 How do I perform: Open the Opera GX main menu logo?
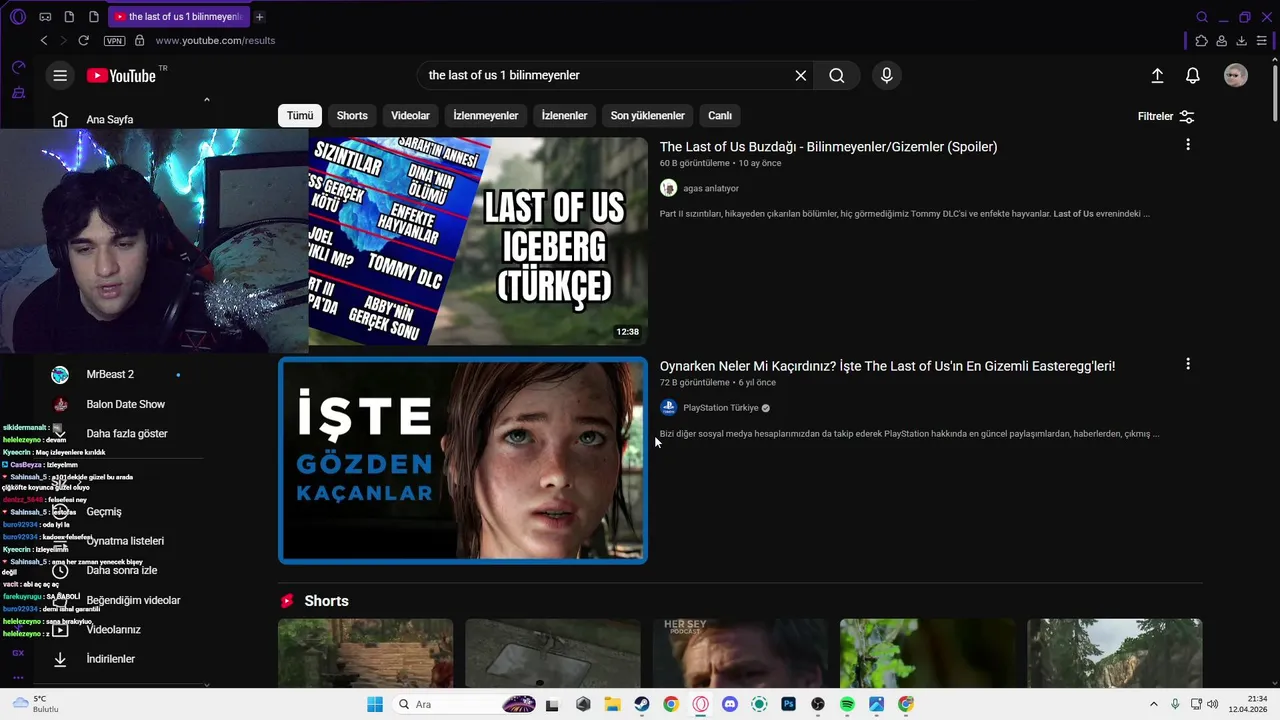(18, 17)
